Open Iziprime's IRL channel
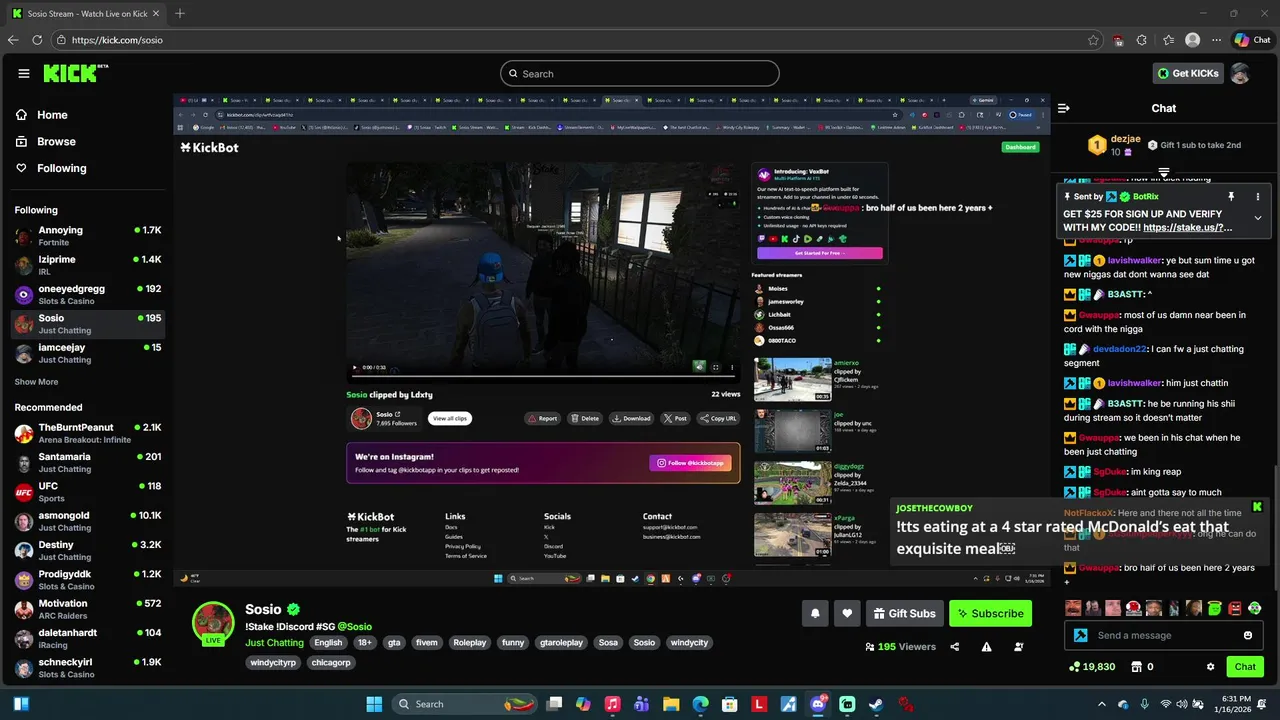Image resolution: width=1280 pixels, height=720 pixels. [x=88, y=265]
